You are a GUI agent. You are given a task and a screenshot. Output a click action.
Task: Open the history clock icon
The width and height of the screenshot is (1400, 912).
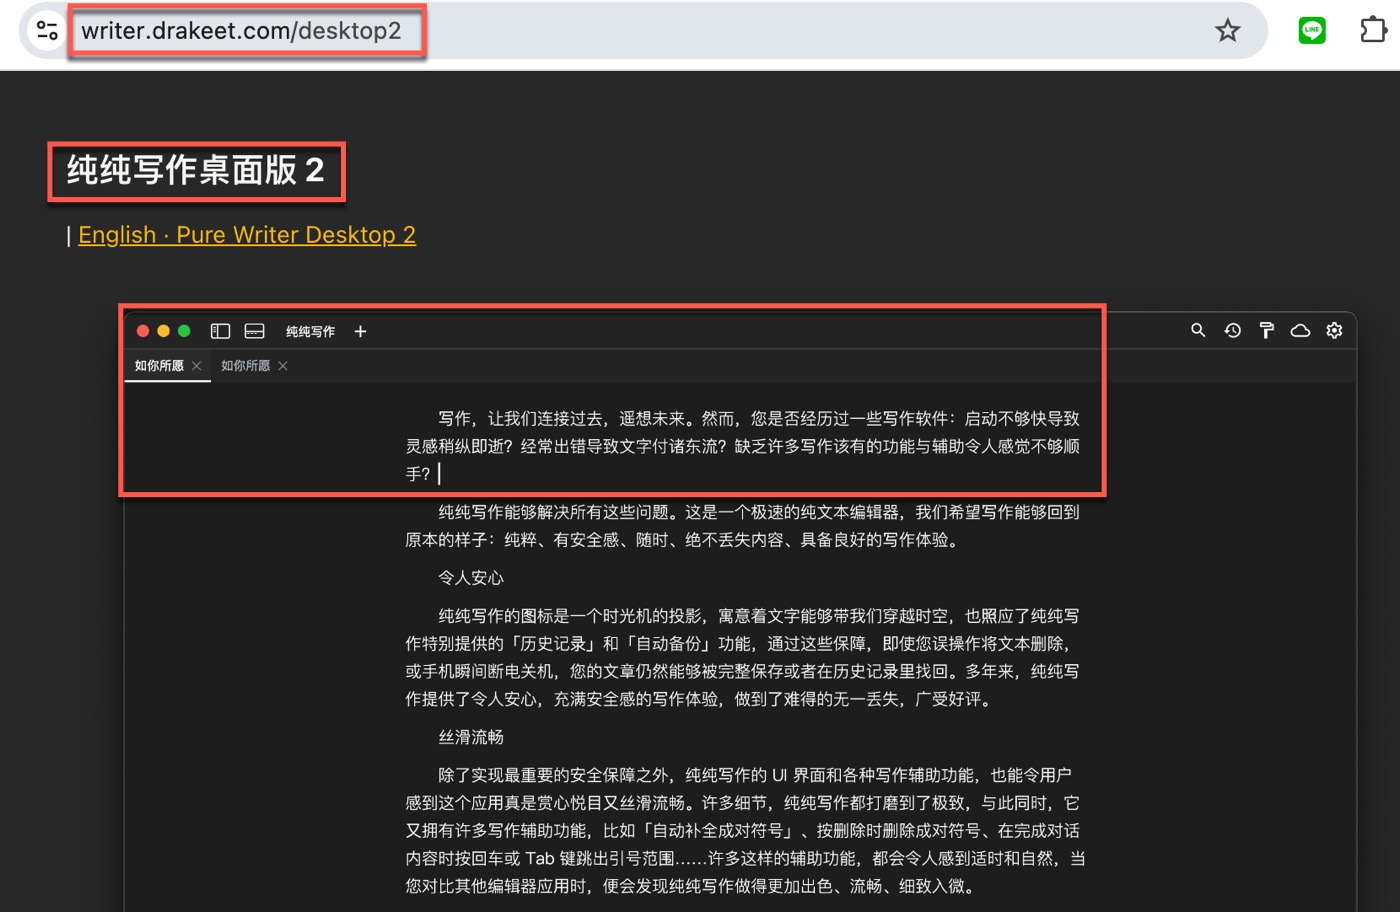pos(1232,330)
